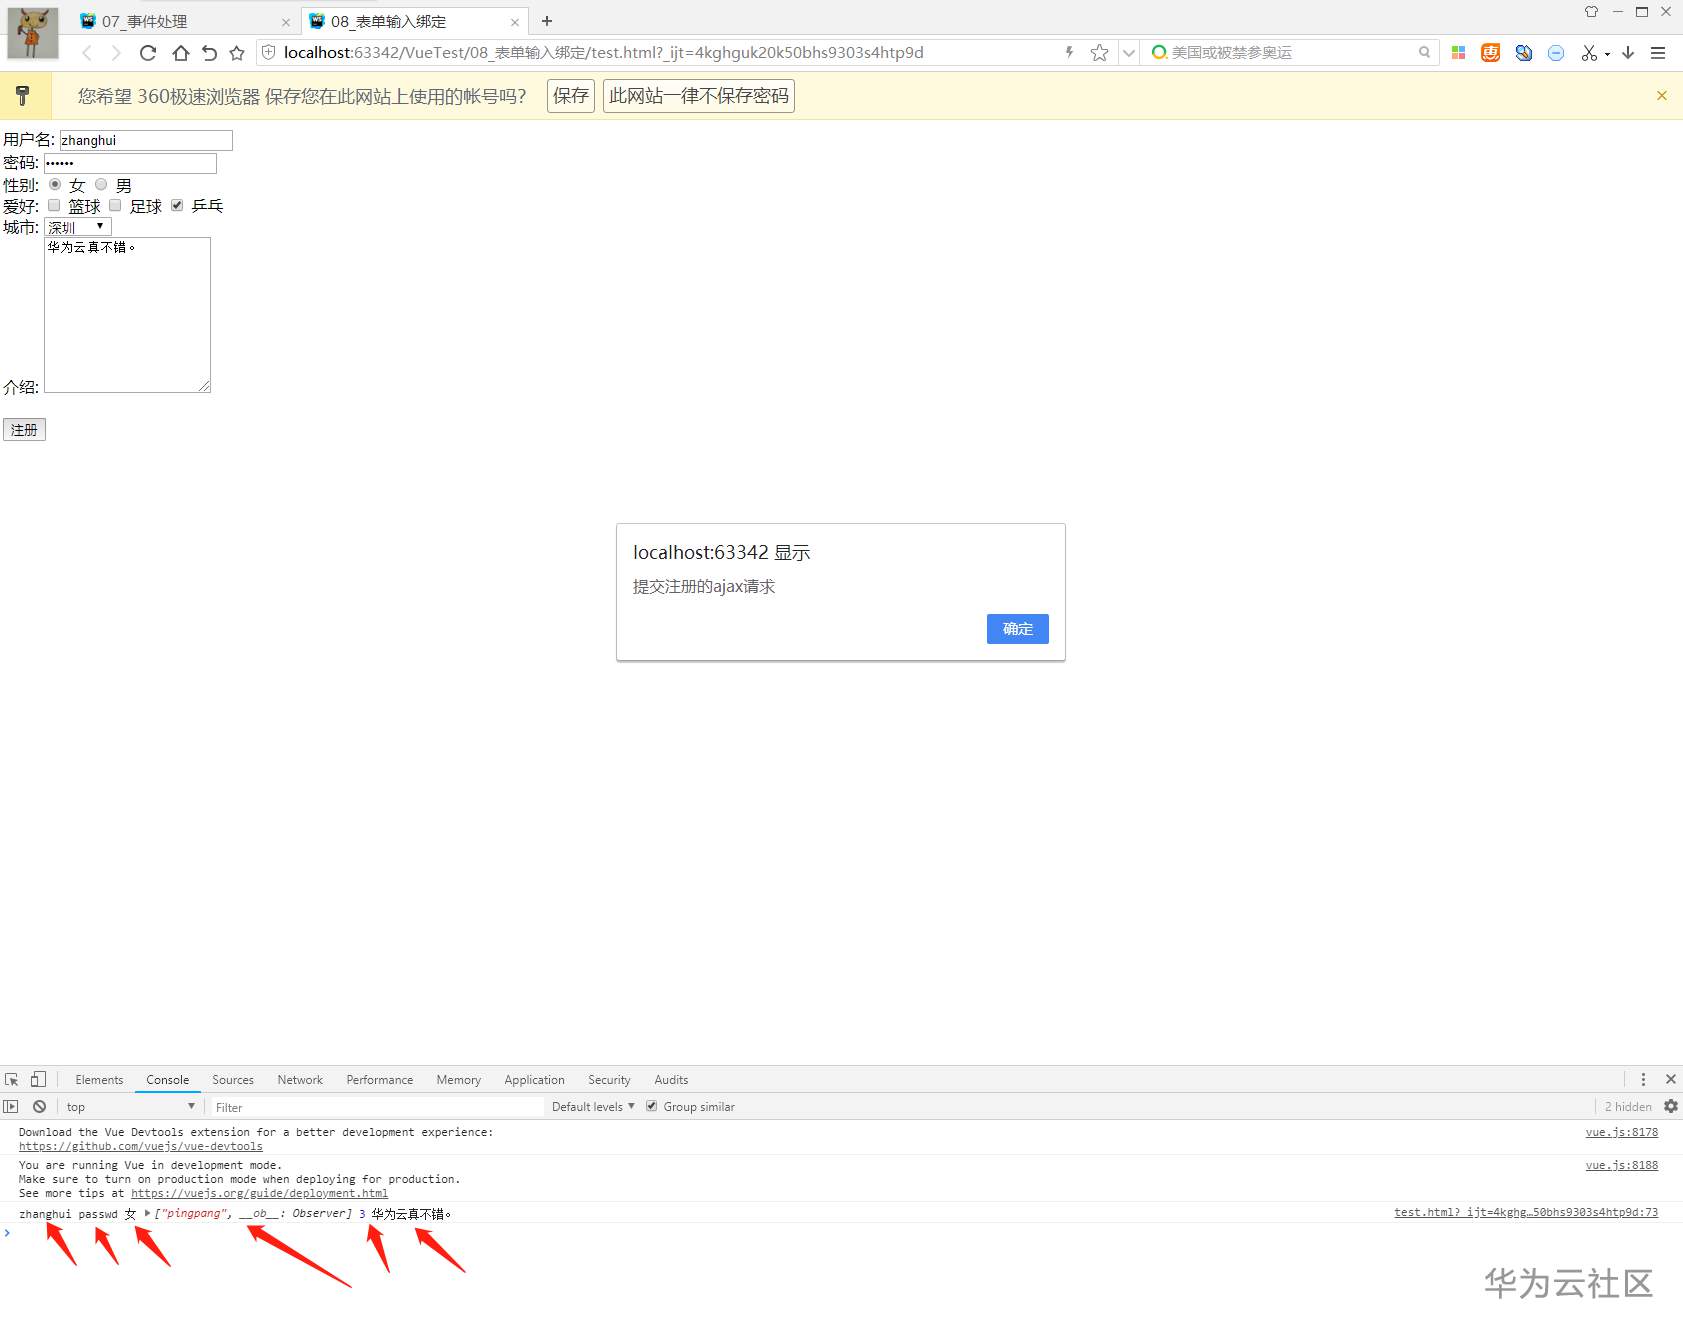Screen dimensions: 1683x1338
Task: Click the blue translate extension icon
Action: click(x=1524, y=53)
